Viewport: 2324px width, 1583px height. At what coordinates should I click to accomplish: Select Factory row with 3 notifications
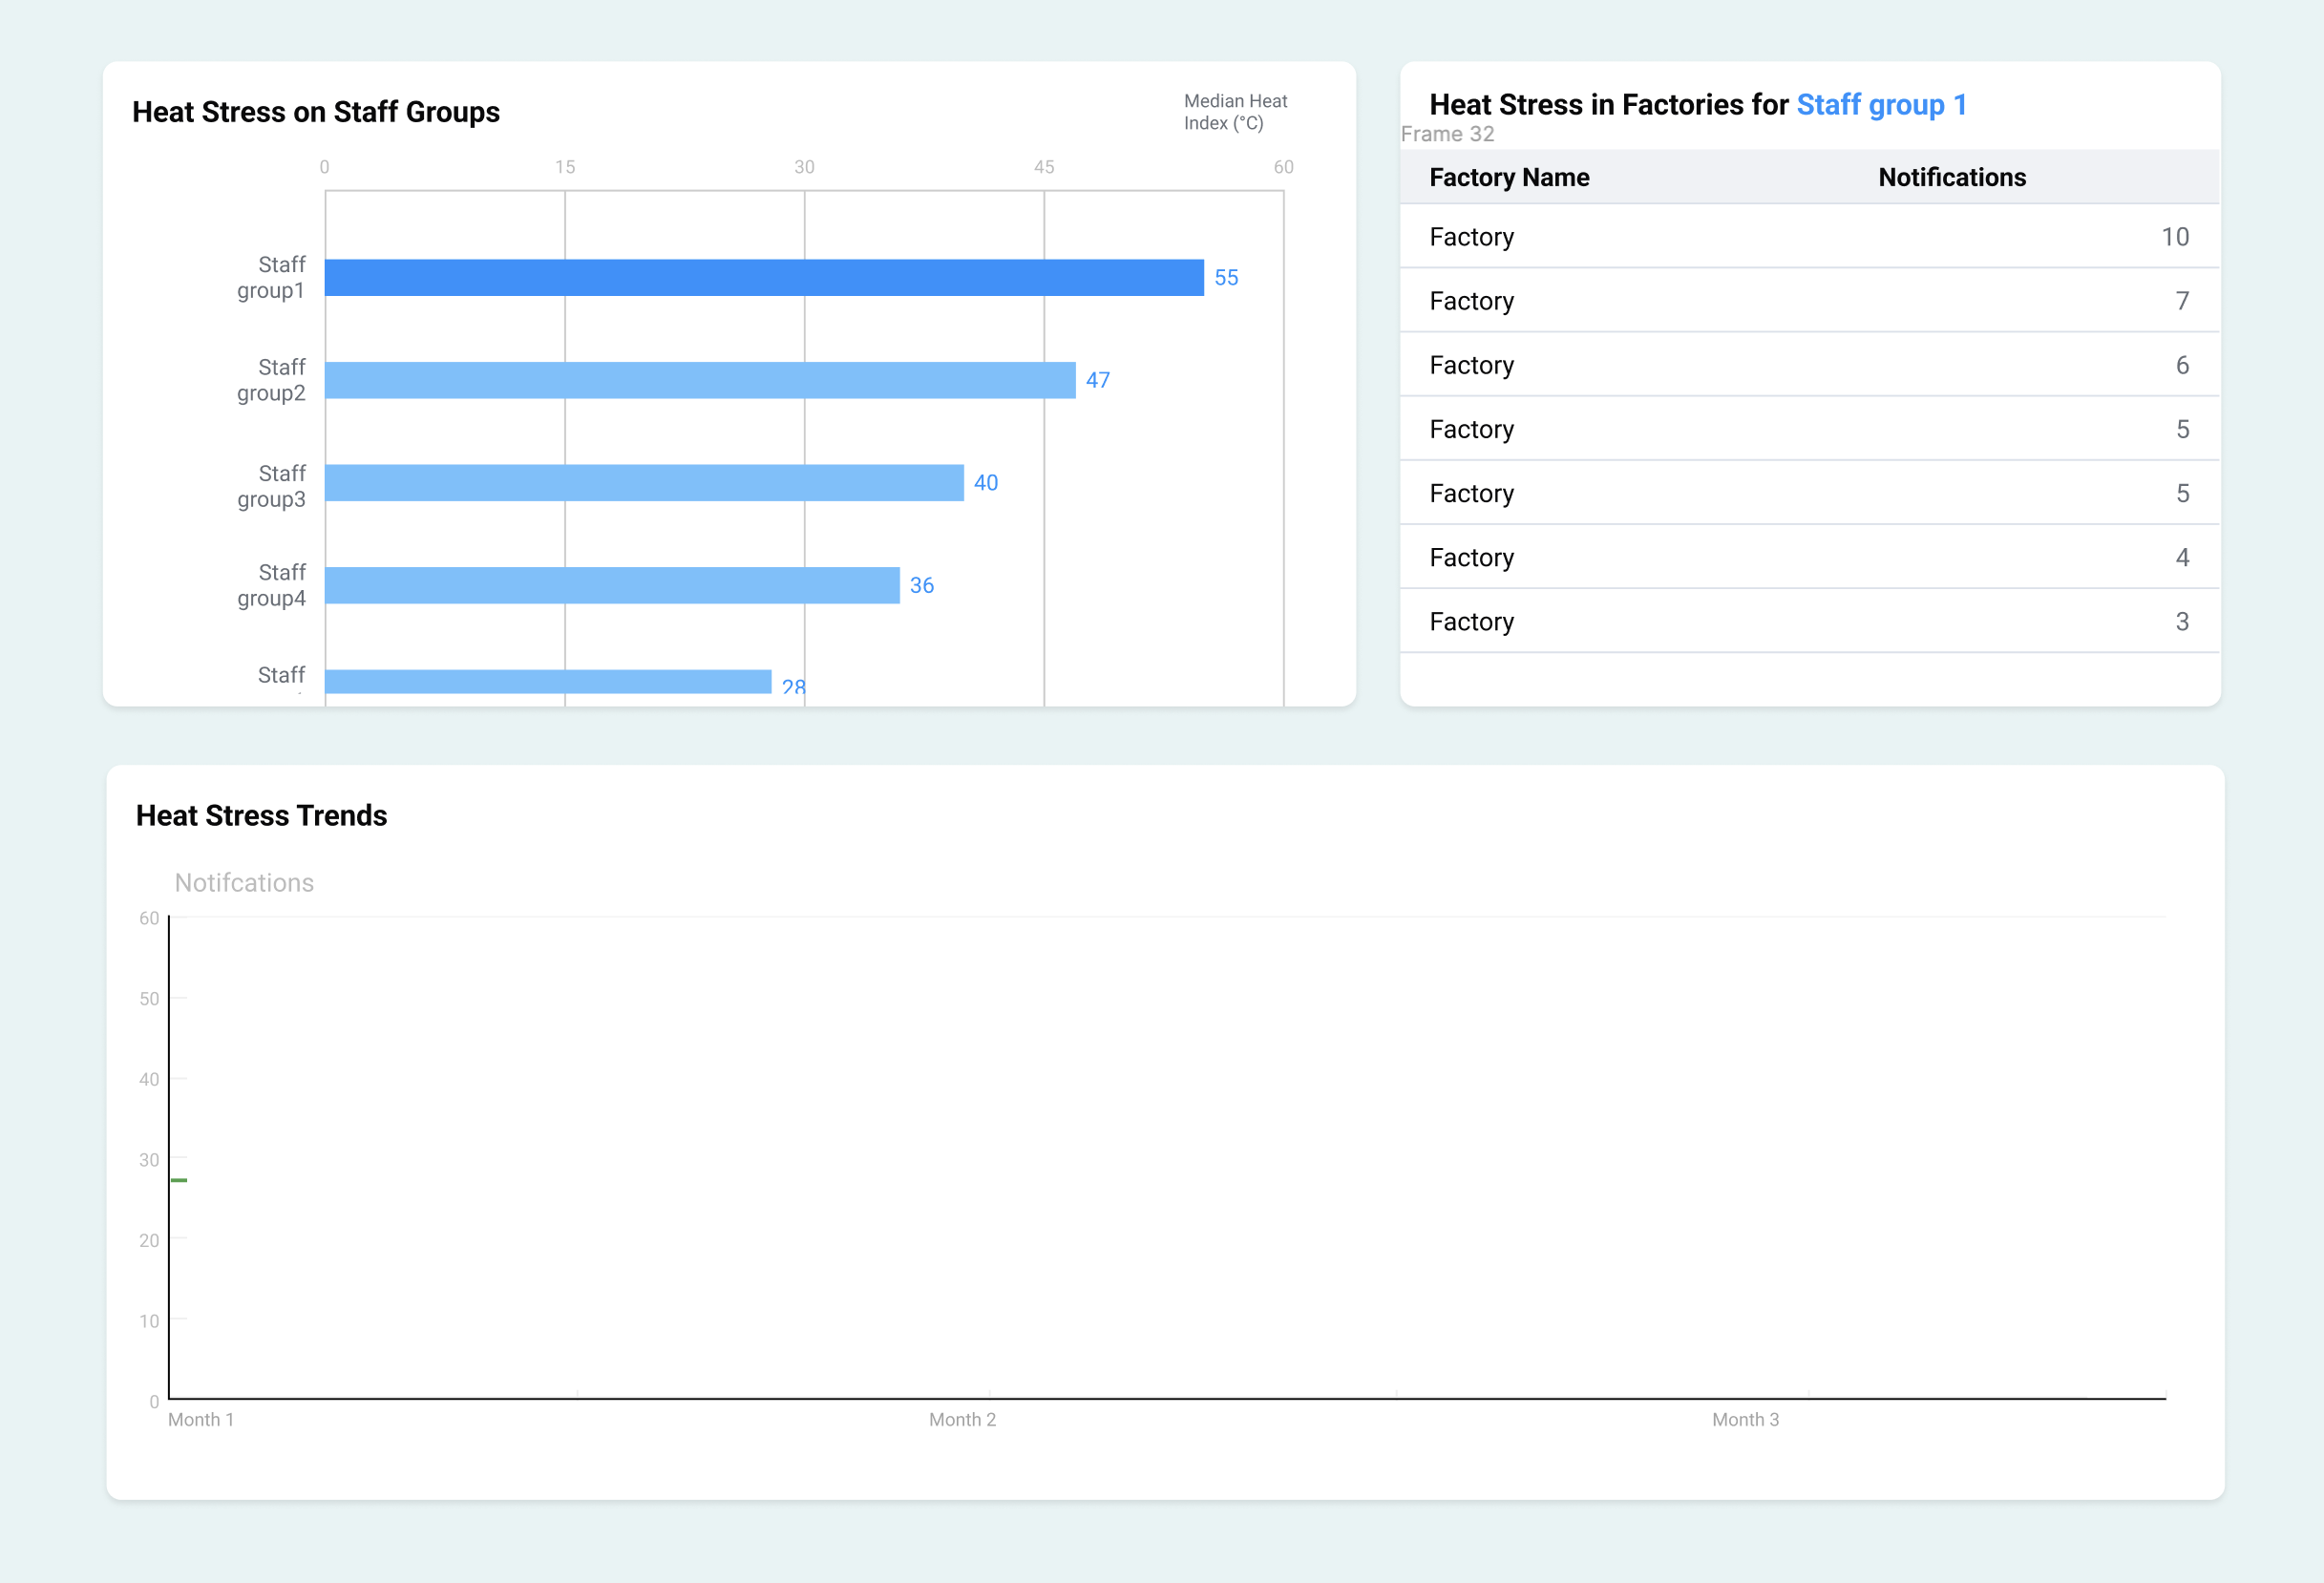[x=1809, y=621]
